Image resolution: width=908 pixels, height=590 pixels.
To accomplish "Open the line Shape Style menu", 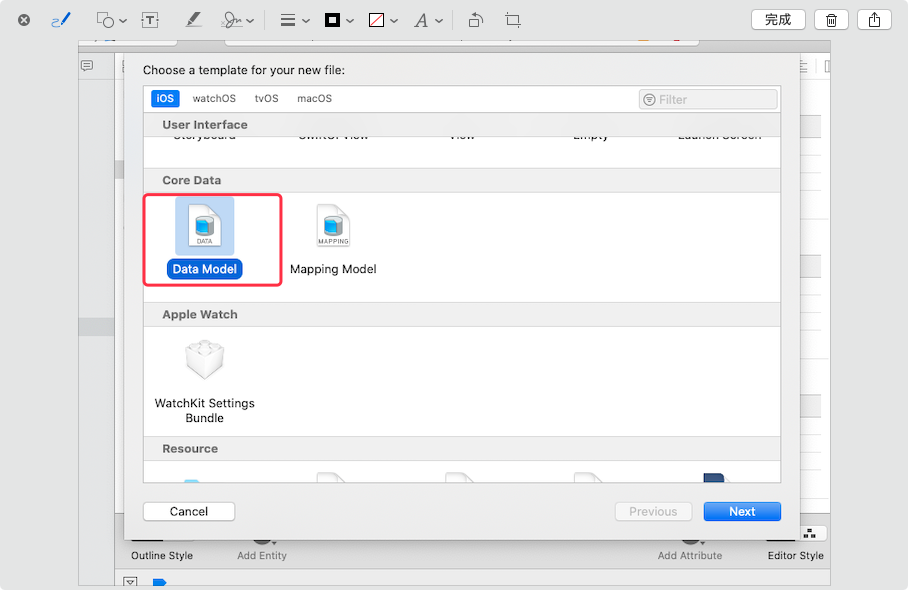I will [x=295, y=20].
